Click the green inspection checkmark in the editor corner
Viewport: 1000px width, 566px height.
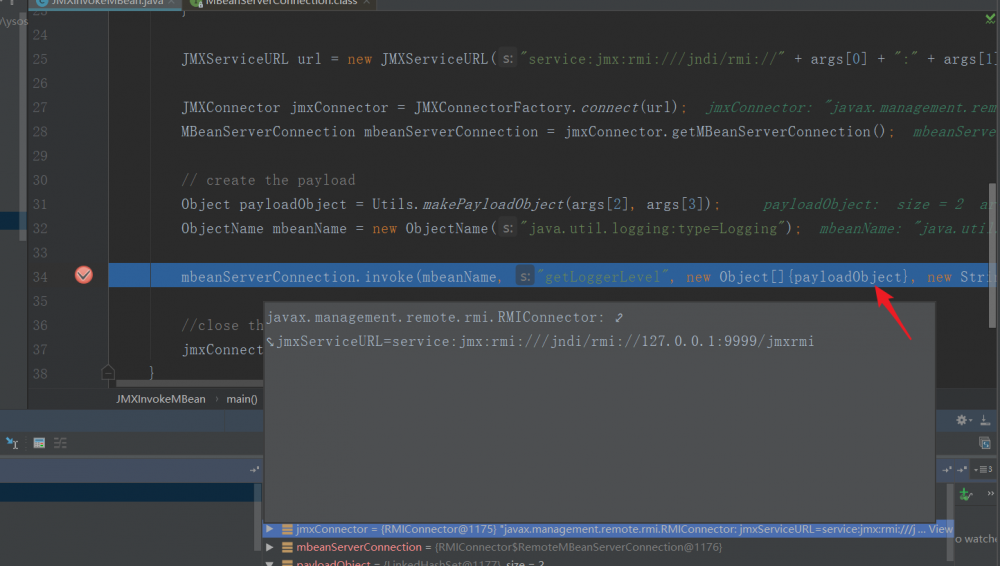tap(990, 19)
